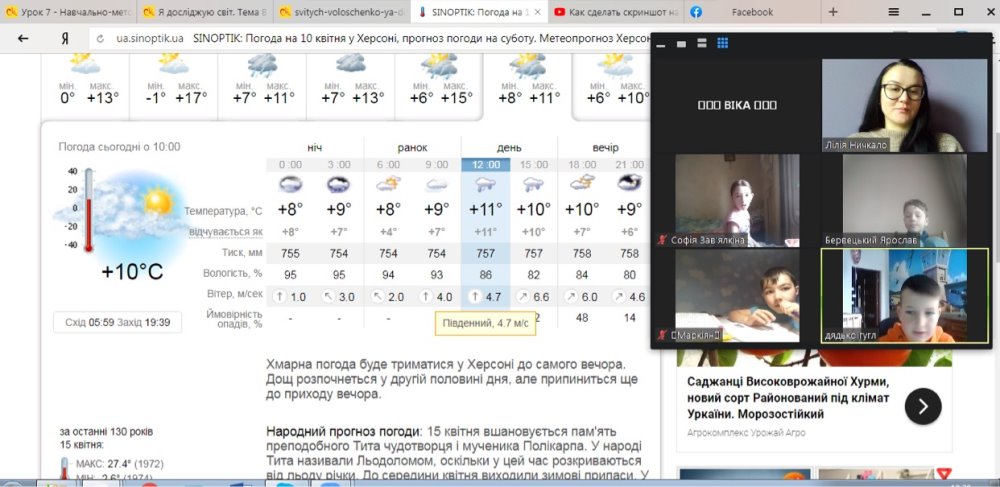Open the day card with -1° to +17°

(173, 87)
